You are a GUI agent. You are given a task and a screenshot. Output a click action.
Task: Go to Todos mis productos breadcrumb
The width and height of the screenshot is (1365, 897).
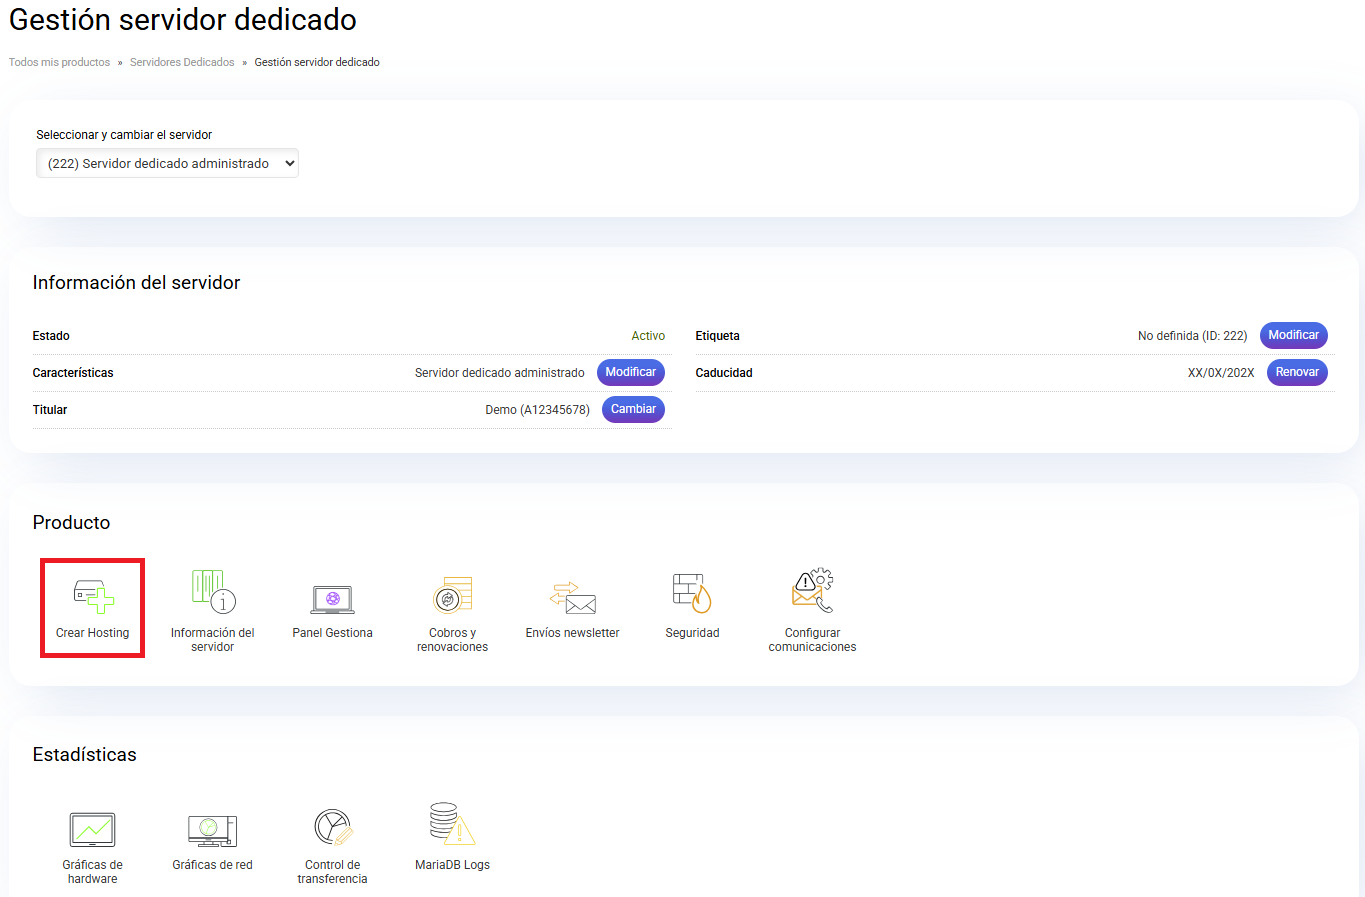[x=59, y=62]
